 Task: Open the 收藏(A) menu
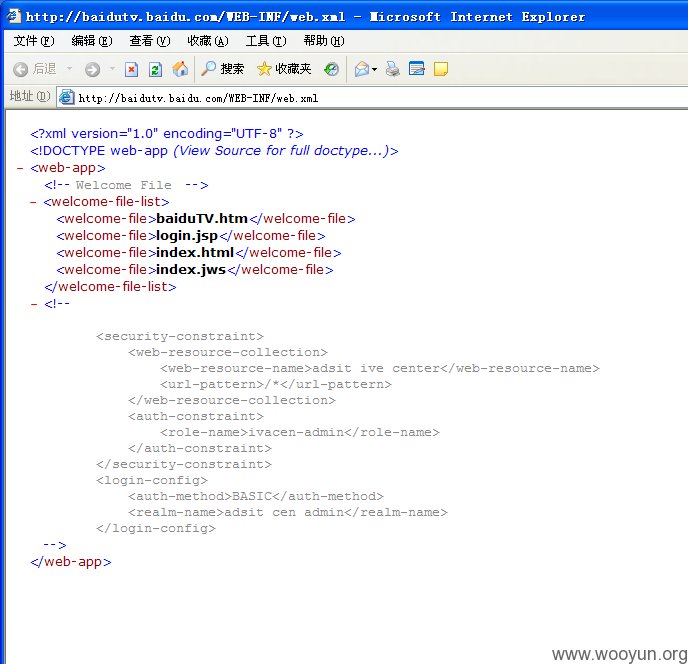point(208,41)
